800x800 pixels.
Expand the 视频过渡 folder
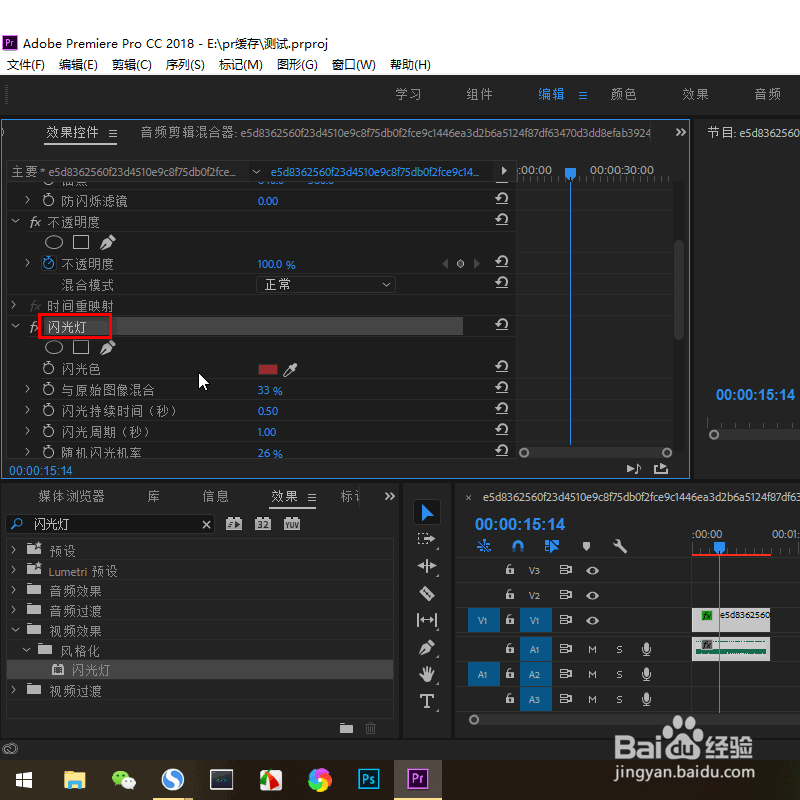tap(14, 689)
